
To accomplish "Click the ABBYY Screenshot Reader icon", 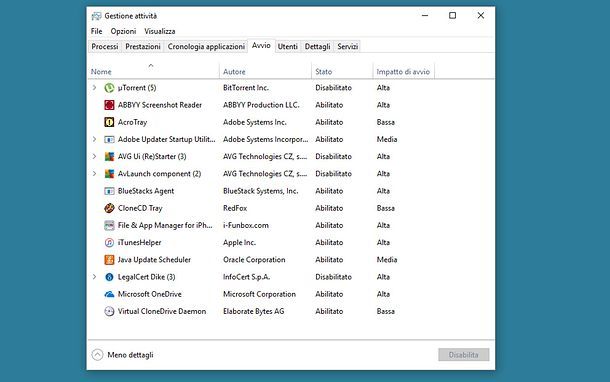I will [x=109, y=105].
